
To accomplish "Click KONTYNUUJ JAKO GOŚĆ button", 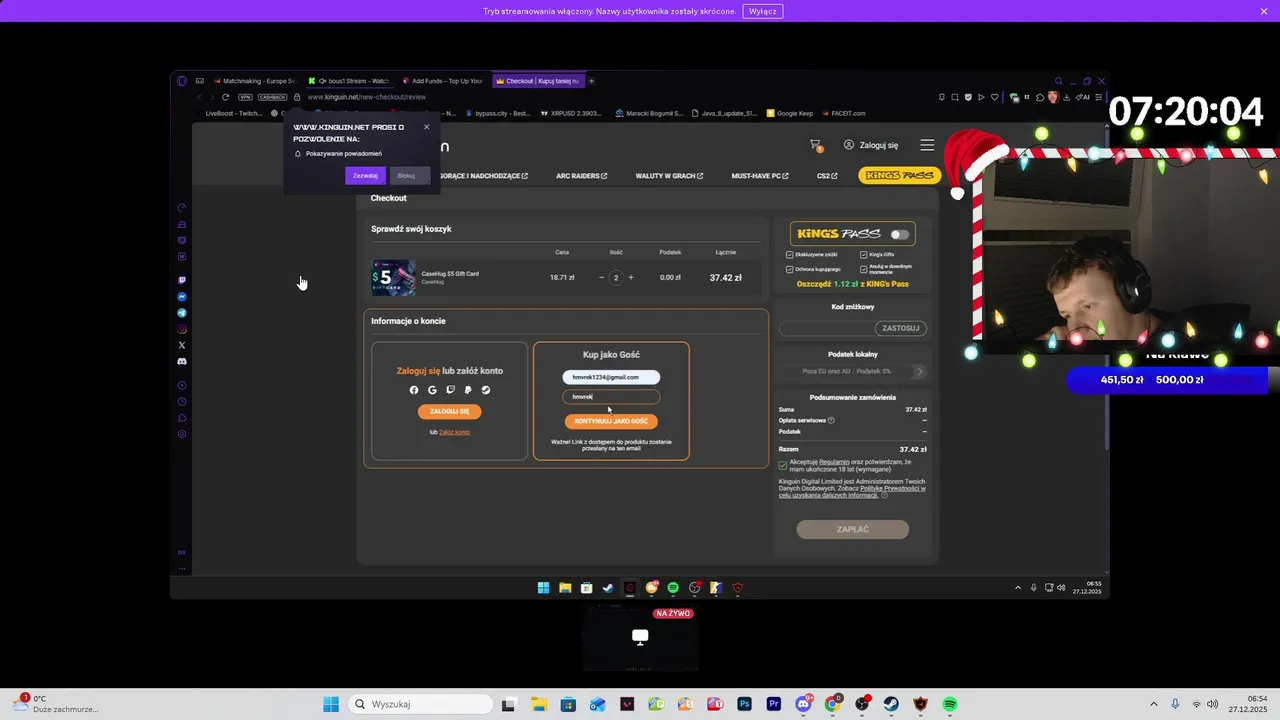I will tap(611, 421).
